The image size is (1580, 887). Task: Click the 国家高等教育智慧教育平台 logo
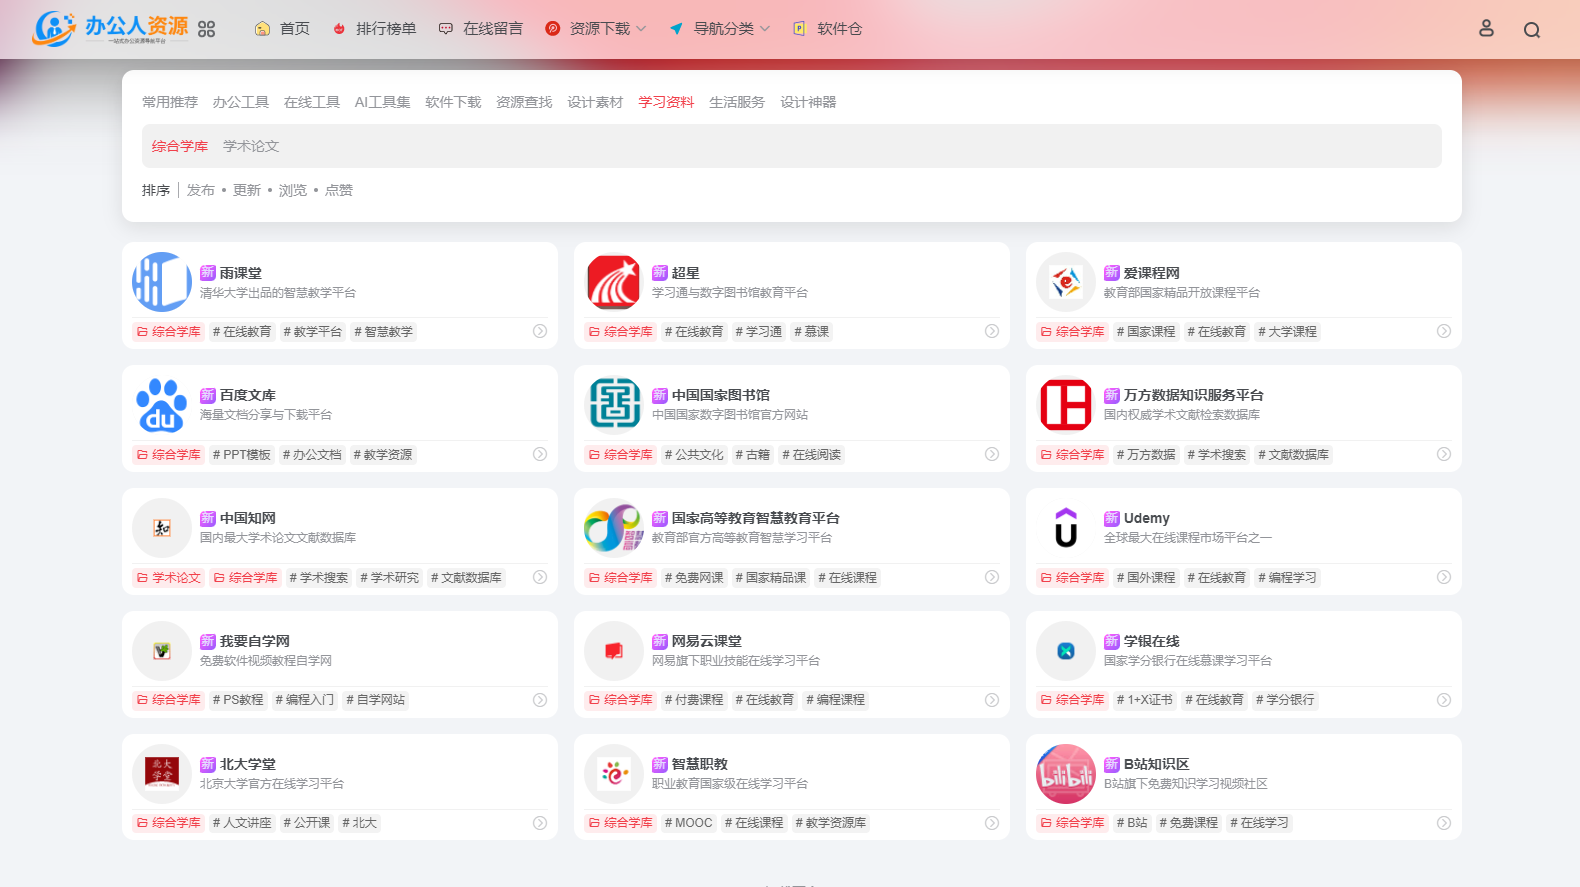point(614,528)
